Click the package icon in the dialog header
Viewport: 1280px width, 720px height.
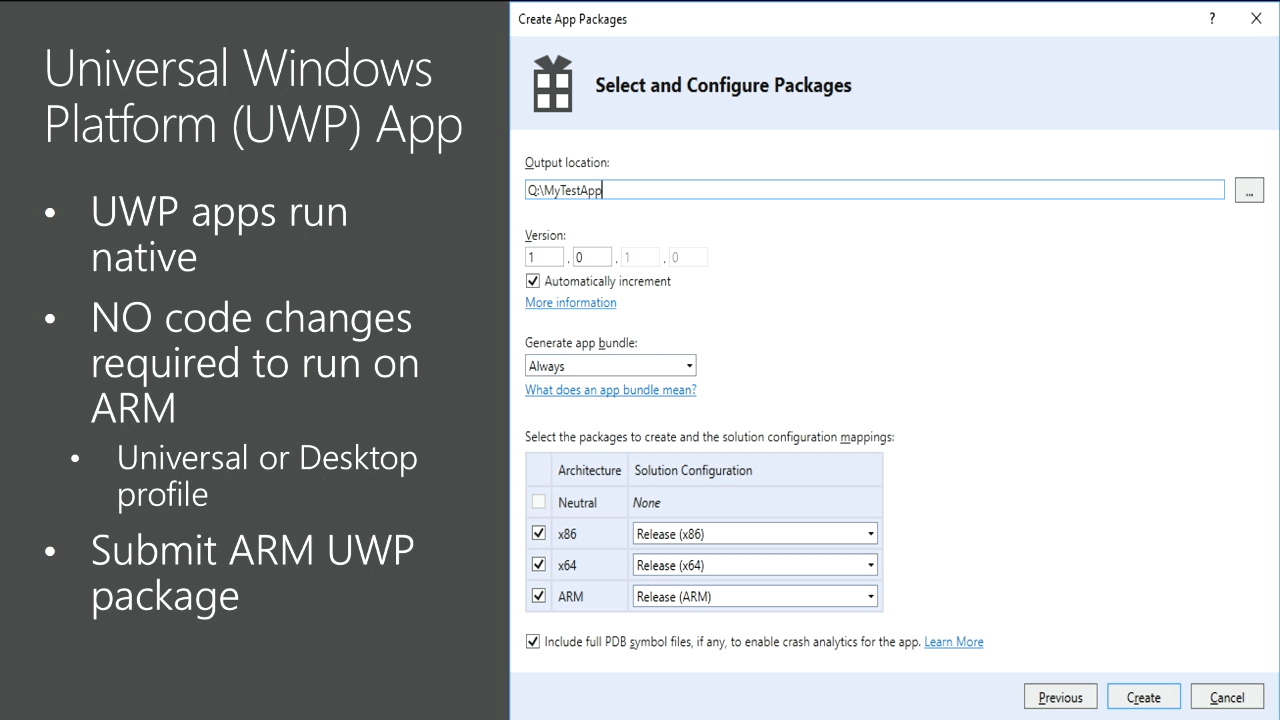pos(553,83)
